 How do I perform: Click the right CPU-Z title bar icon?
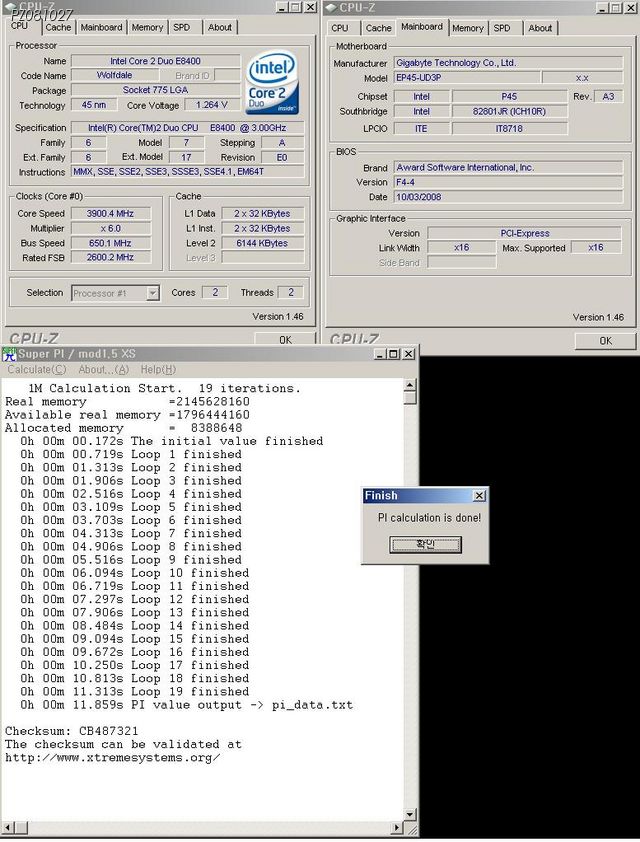tap(331, 8)
